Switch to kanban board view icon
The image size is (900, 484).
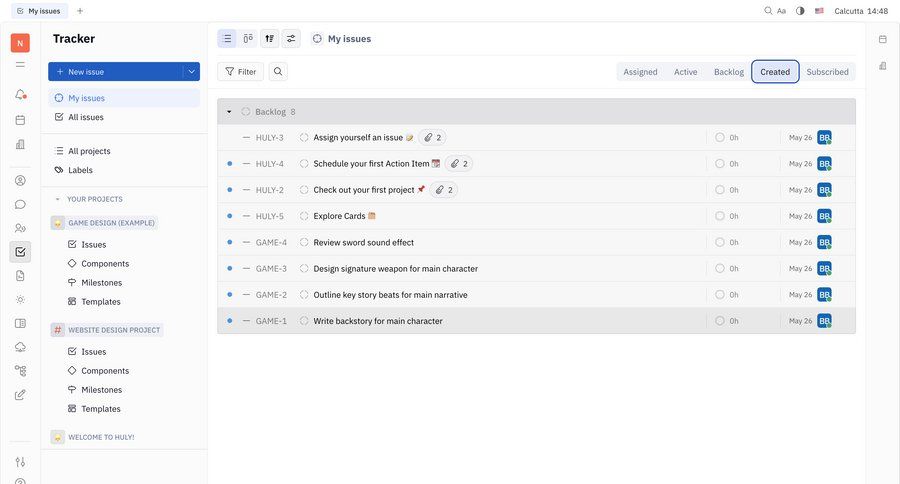[x=248, y=38]
